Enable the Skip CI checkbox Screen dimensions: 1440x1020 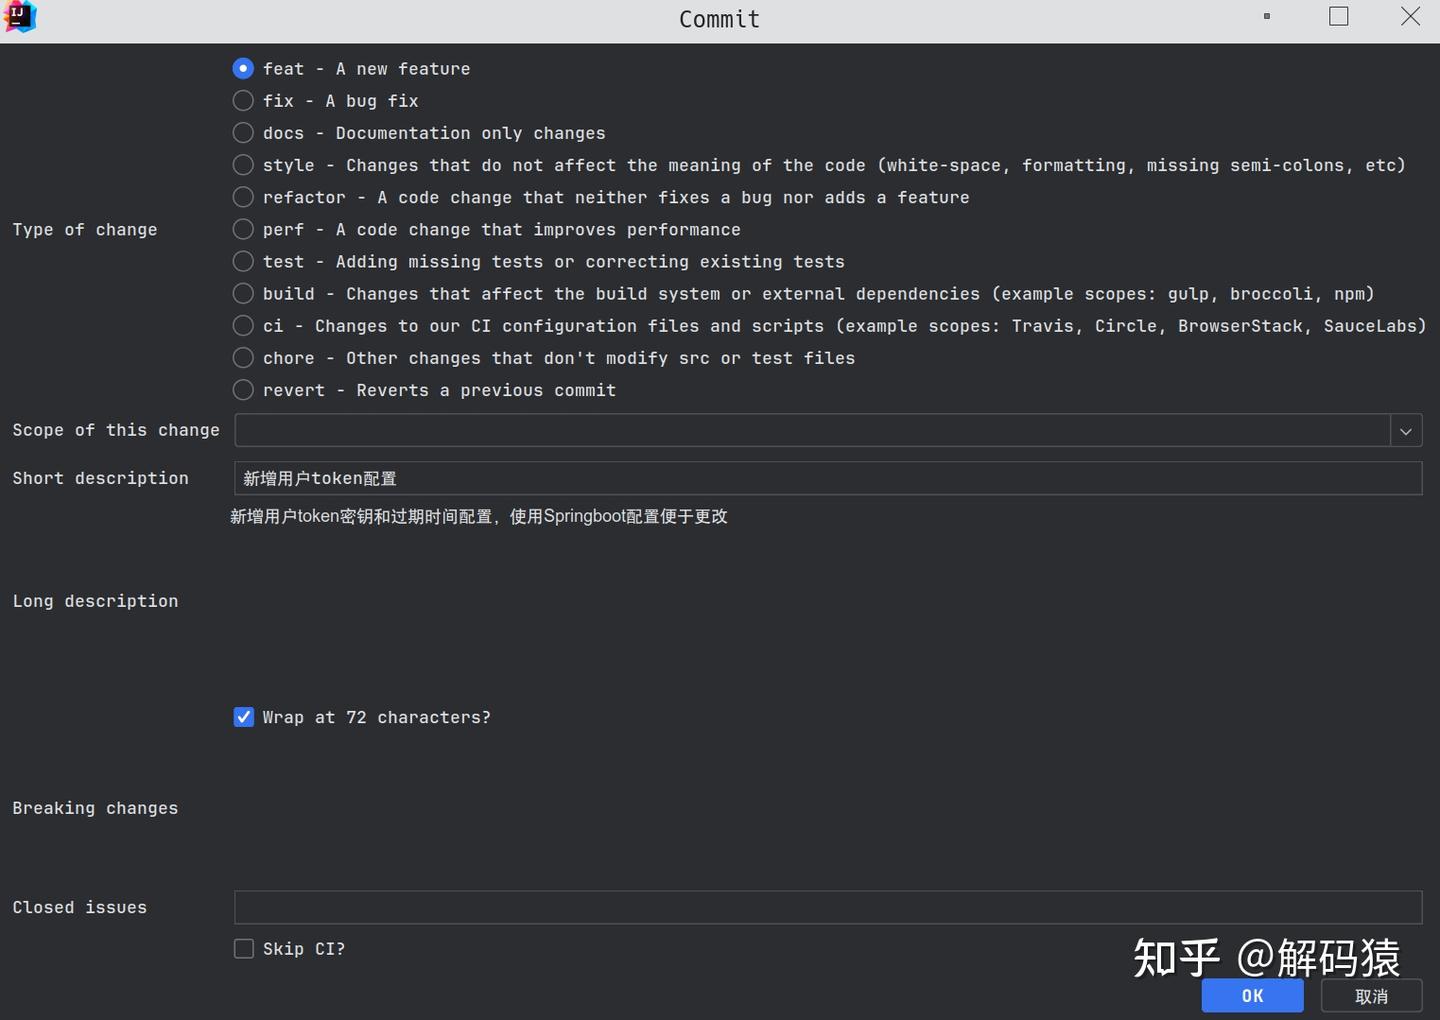click(x=244, y=949)
